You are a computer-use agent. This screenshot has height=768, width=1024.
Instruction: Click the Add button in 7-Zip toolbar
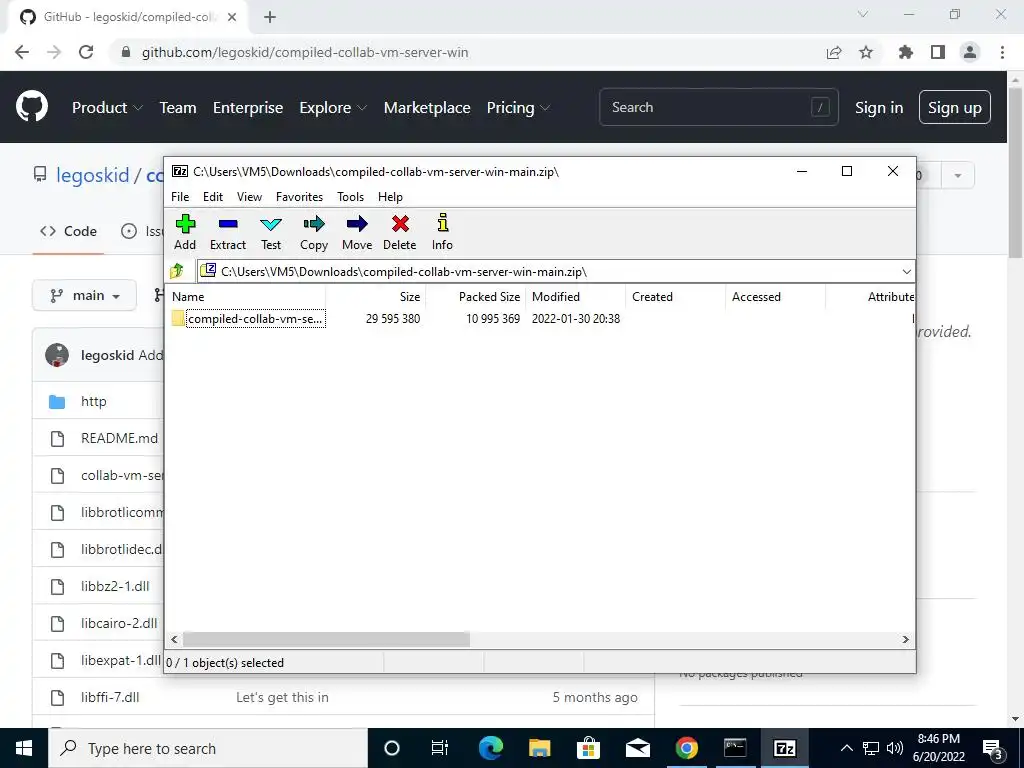click(x=185, y=232)
